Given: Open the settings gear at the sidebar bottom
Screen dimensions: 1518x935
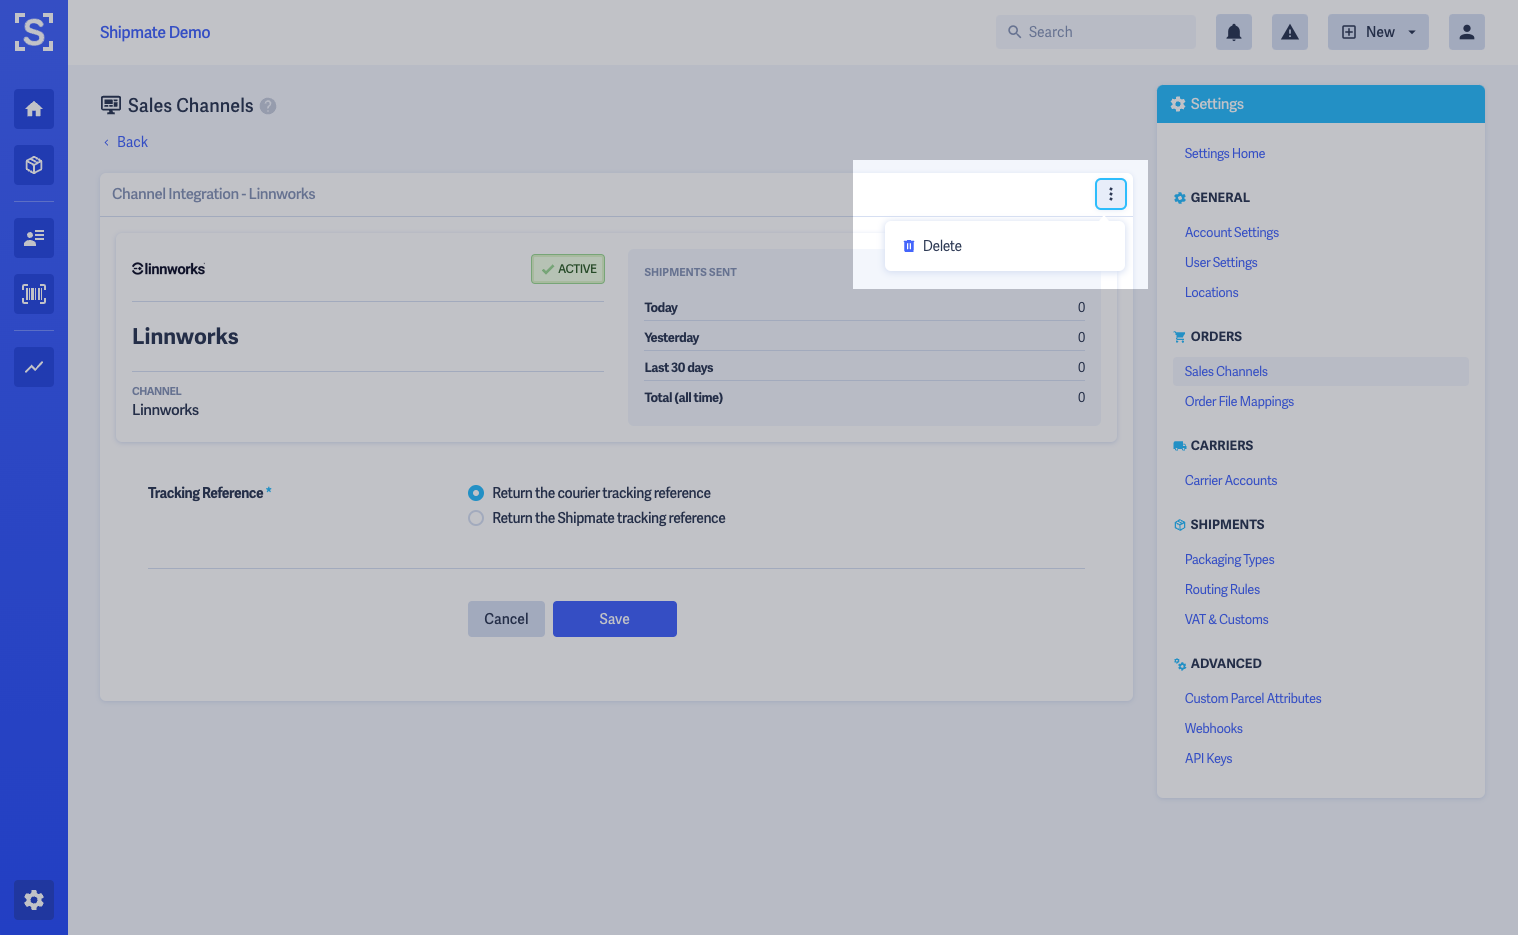Looking at the screenshot, I should point(34,900).
